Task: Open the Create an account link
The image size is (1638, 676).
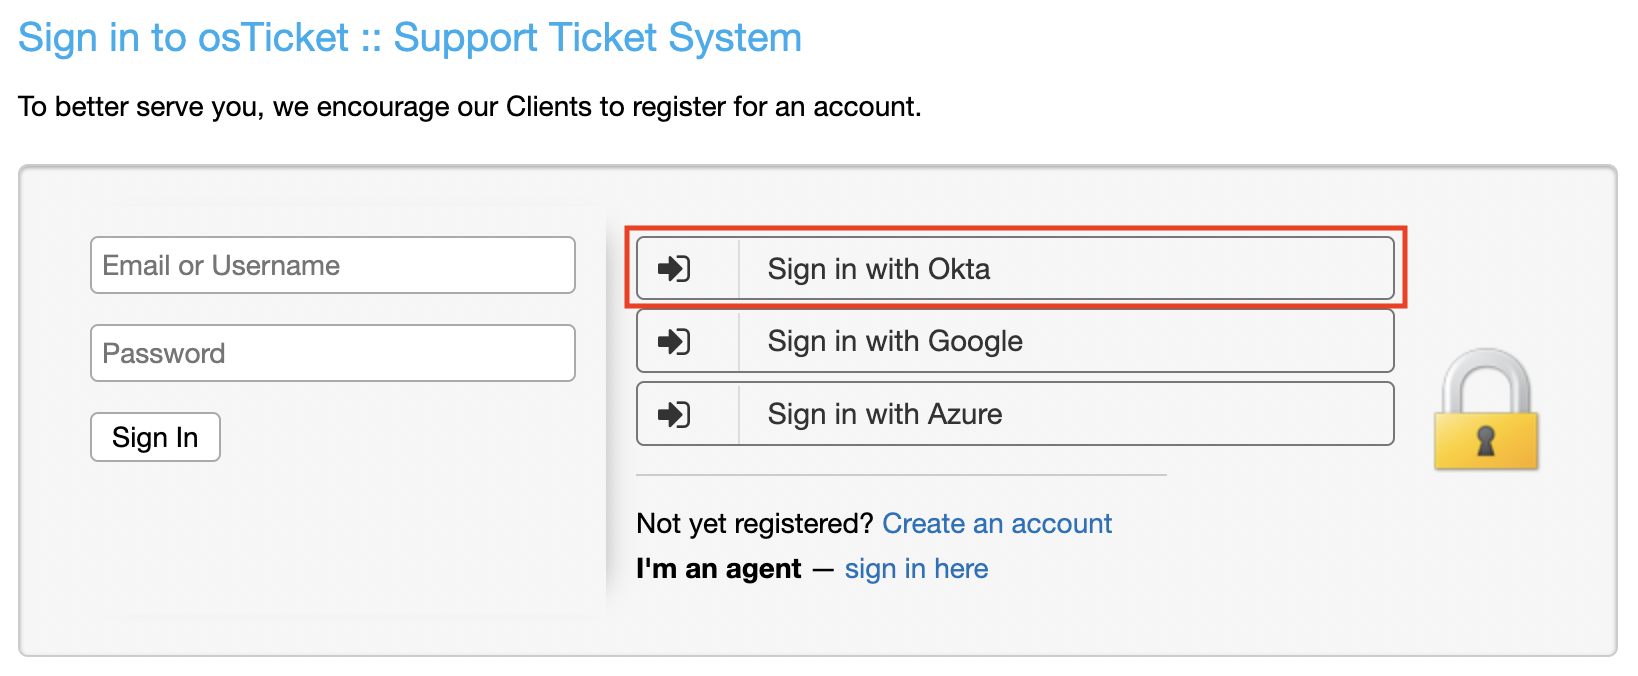Action: point(996,523)
